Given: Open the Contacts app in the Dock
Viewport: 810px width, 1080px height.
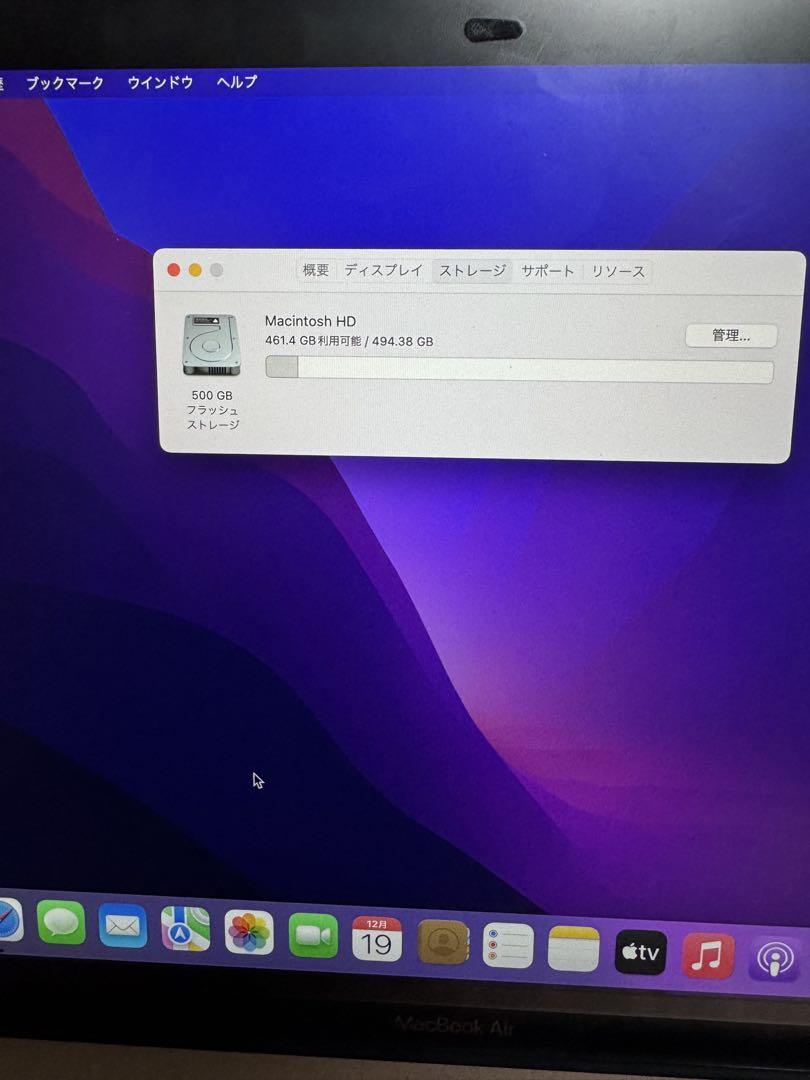Looking at the screenshot, I should pyautogui.click(x=443, y=942).
